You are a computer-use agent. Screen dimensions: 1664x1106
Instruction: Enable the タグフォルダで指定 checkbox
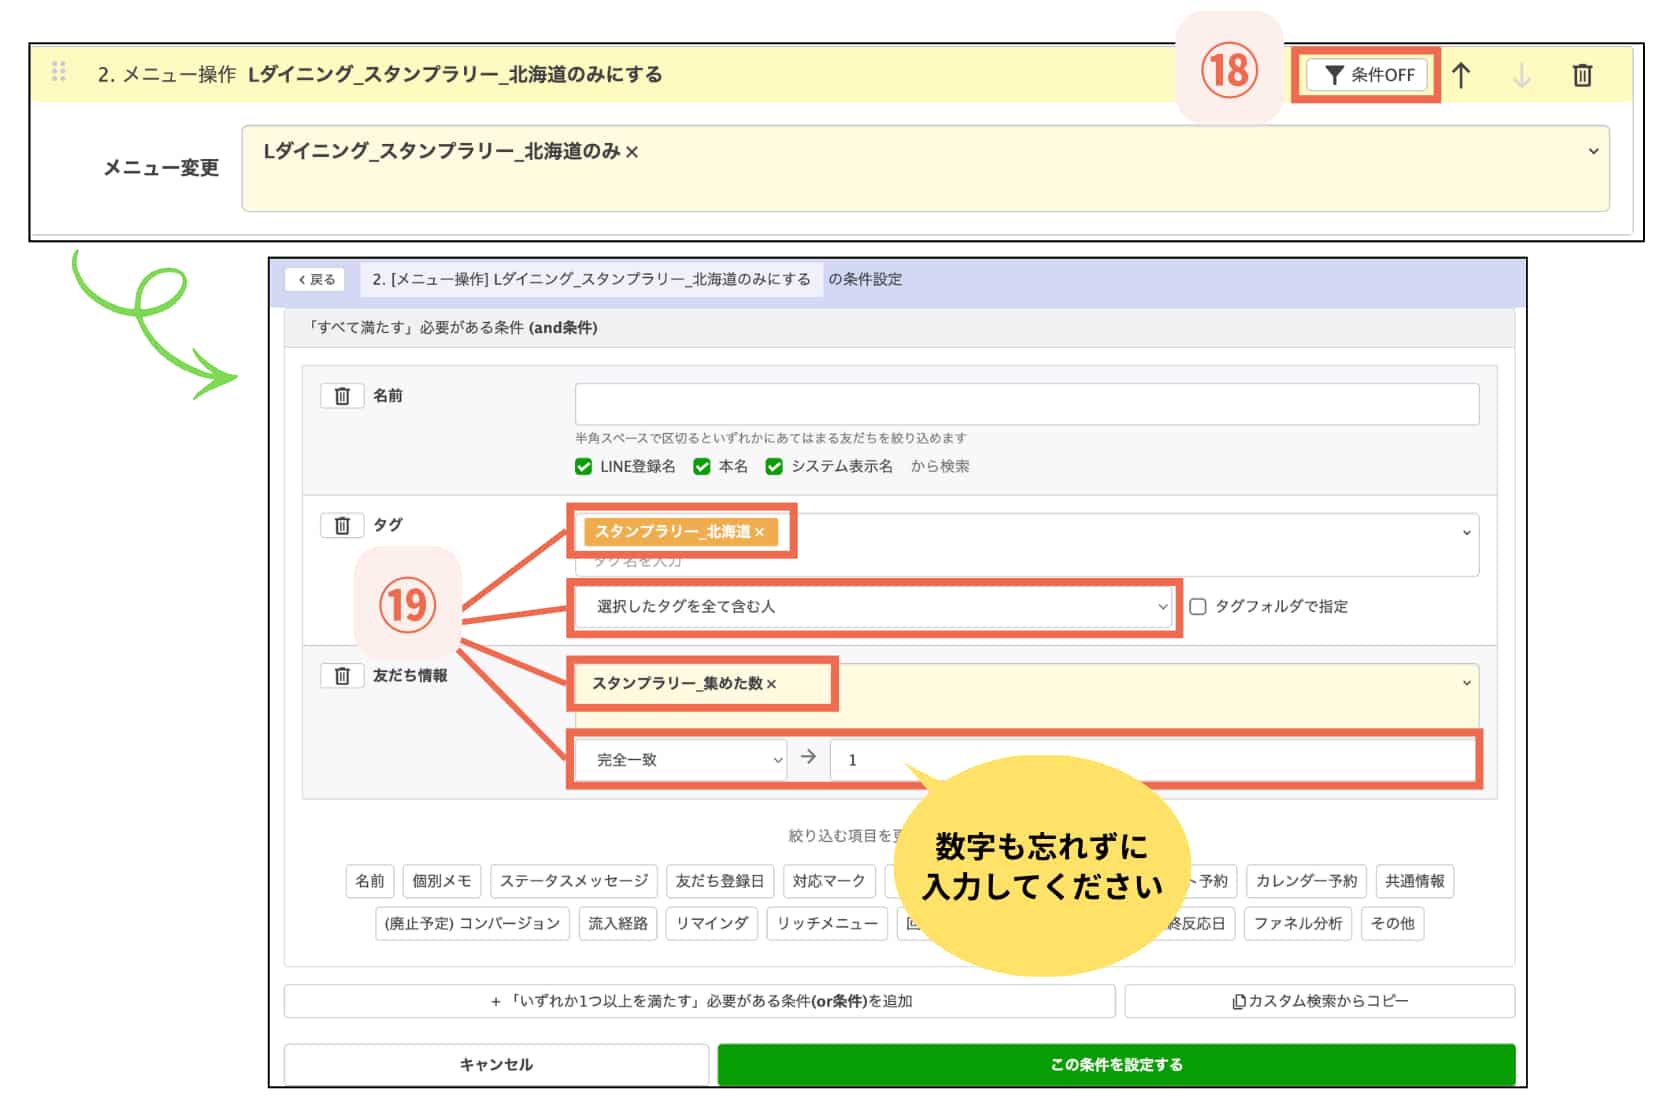(x=1196, y=606)
